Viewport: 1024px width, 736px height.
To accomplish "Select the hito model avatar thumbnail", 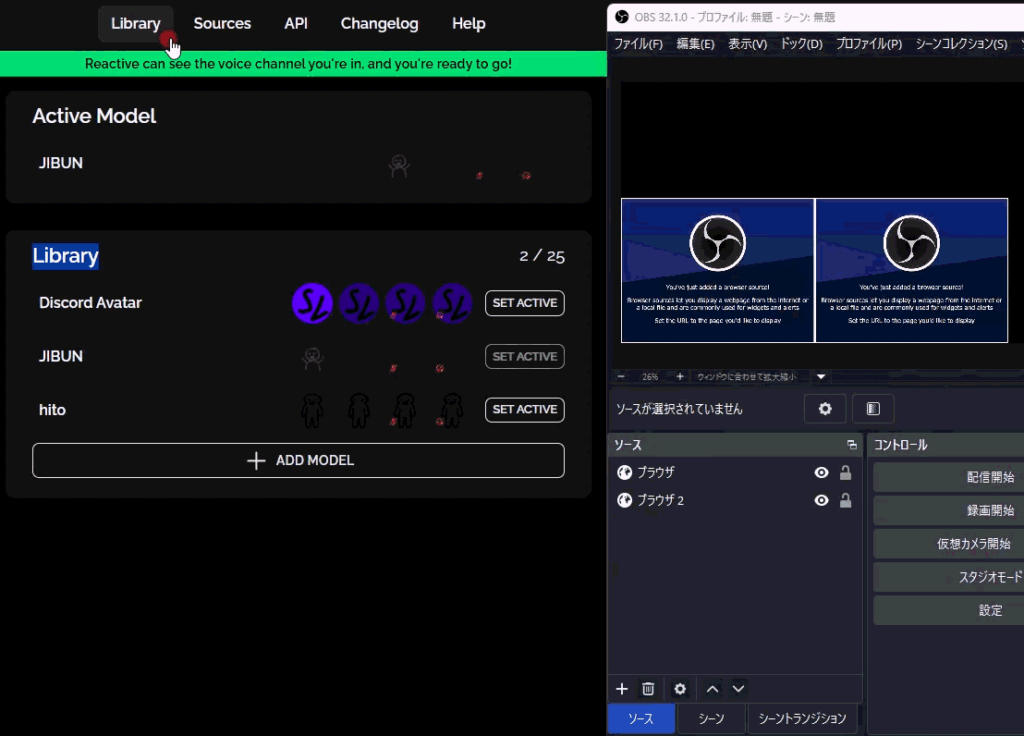I will point(312,410).
